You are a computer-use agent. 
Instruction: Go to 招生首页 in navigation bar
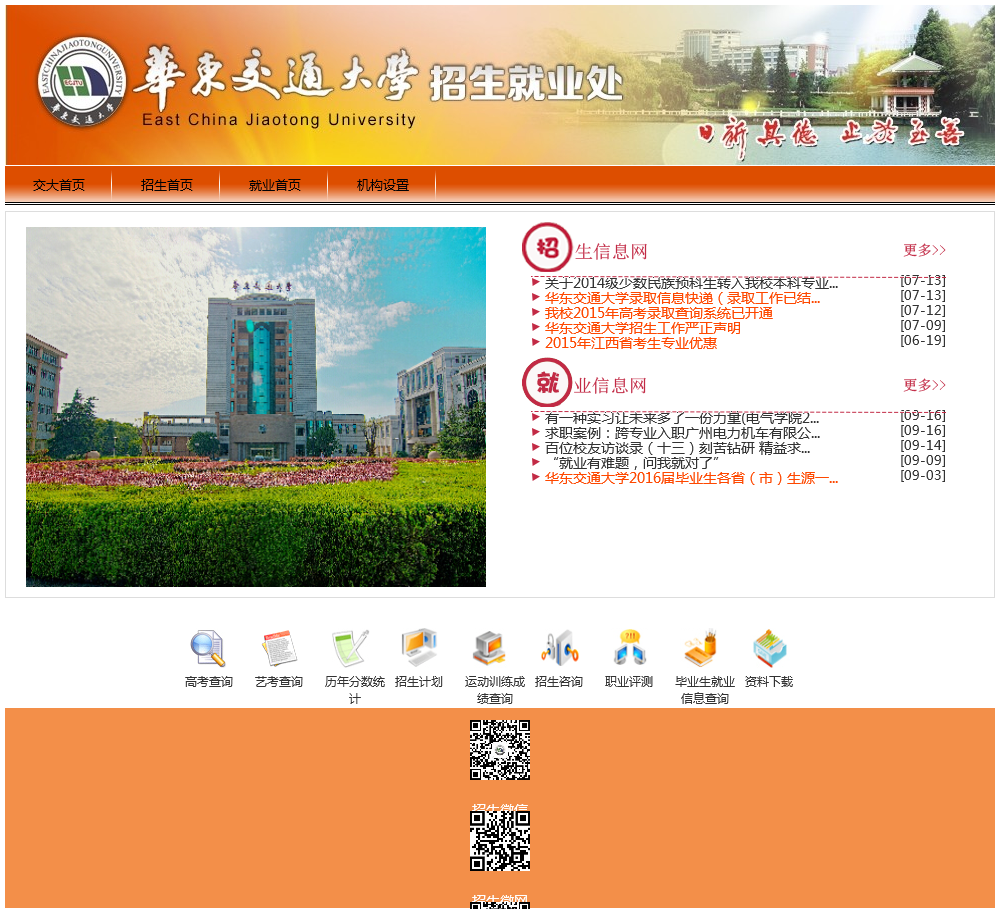(166, 185)
